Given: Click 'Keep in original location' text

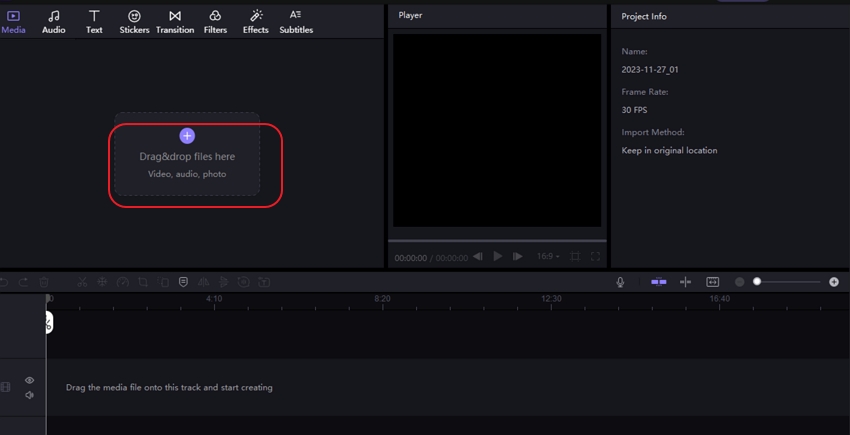Looking at the screenshot, I should [x=669, y=150].
